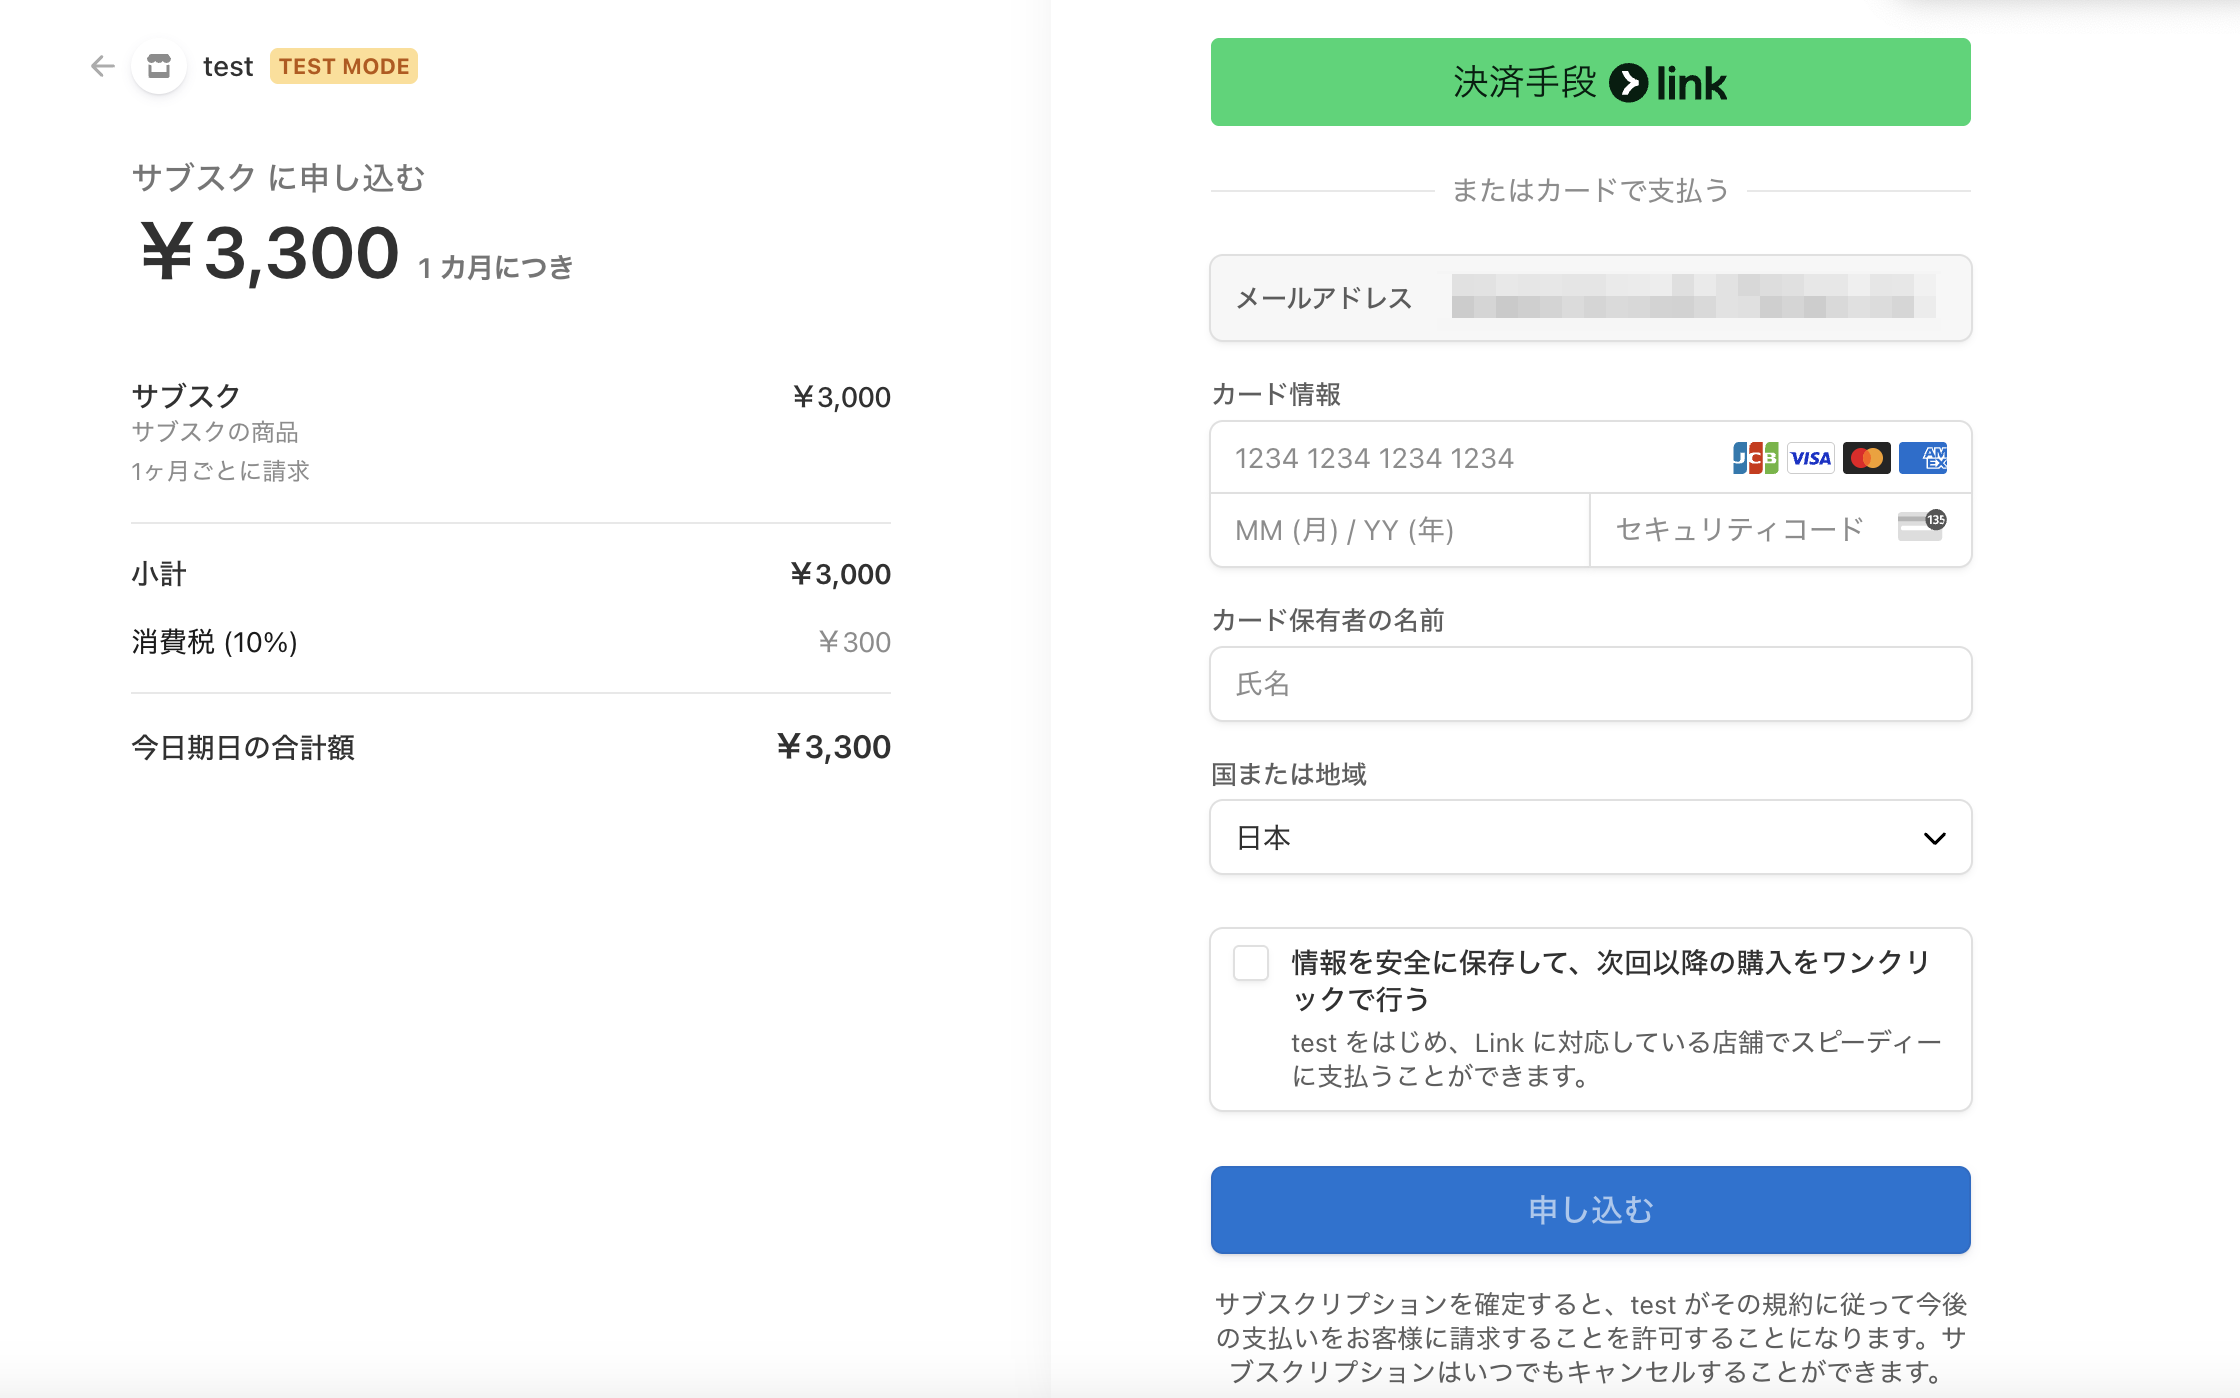
Task: Click the TEST MODE badge
Action: click(343, 66)
